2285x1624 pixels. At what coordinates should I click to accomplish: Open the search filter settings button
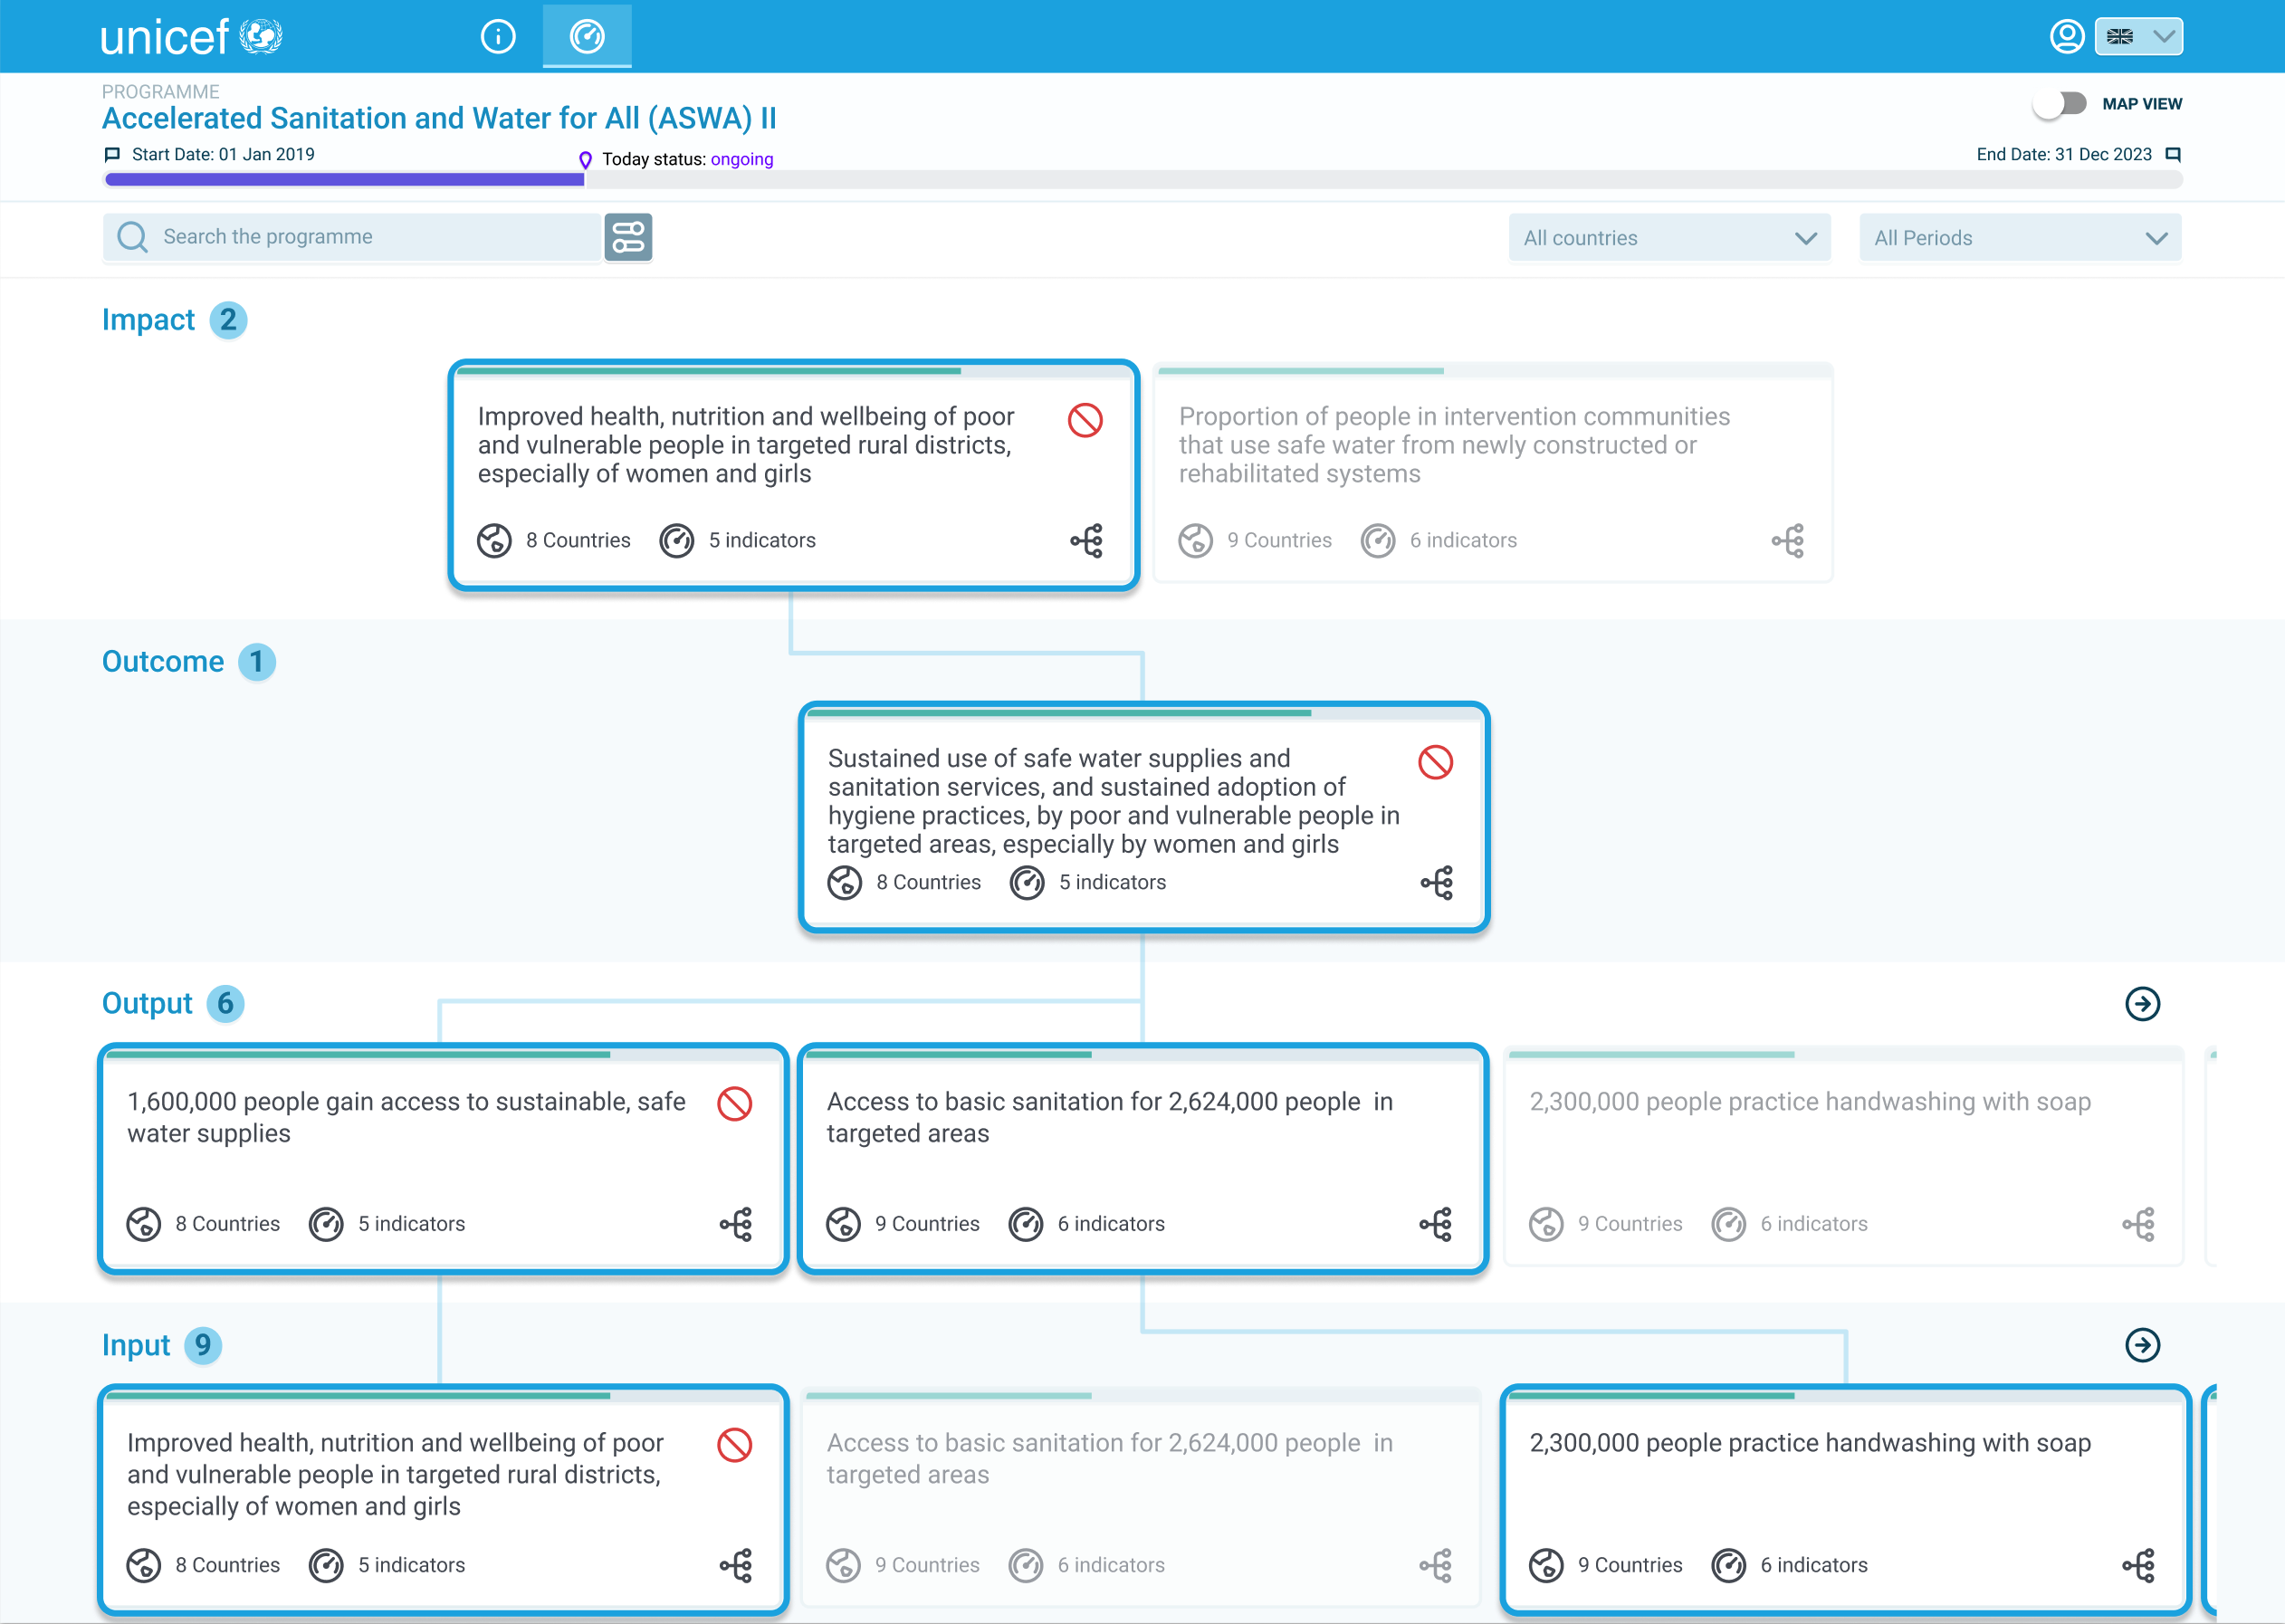(x=628, y=237)
